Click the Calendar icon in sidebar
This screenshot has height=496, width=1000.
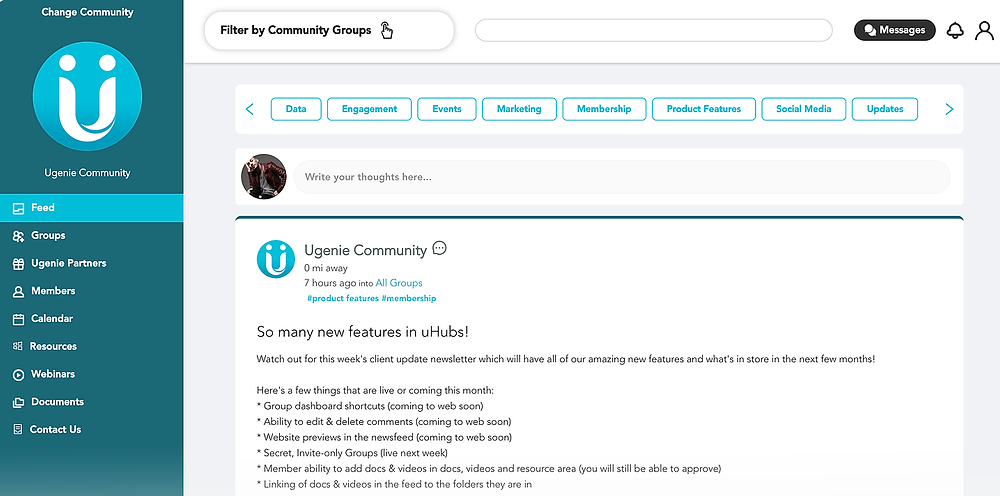click(18, 319)
